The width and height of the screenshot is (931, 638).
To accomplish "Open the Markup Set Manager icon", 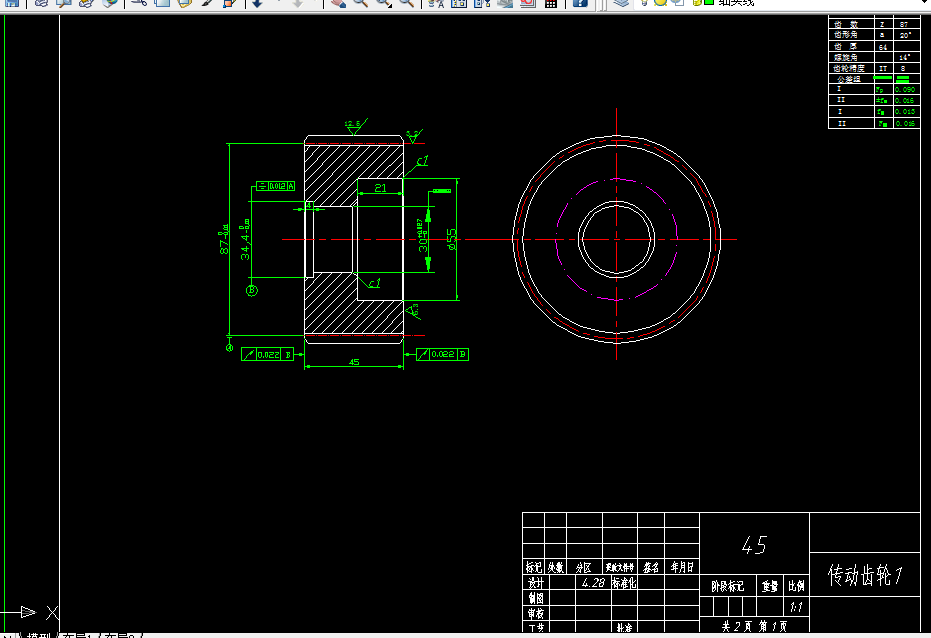I will (527, 3).
